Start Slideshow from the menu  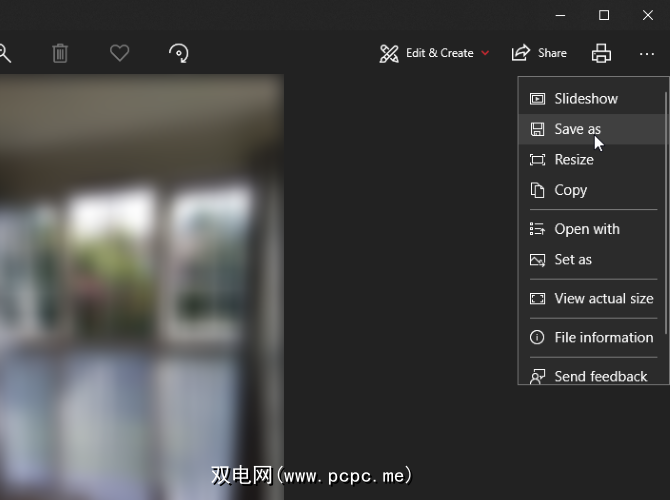click(x=591, y=99)
